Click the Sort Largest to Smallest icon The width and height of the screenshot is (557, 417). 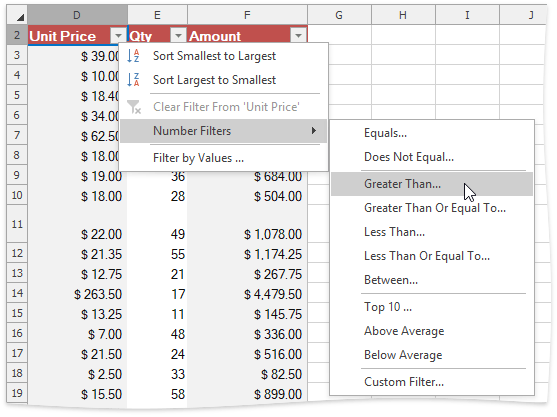[133, 80]
